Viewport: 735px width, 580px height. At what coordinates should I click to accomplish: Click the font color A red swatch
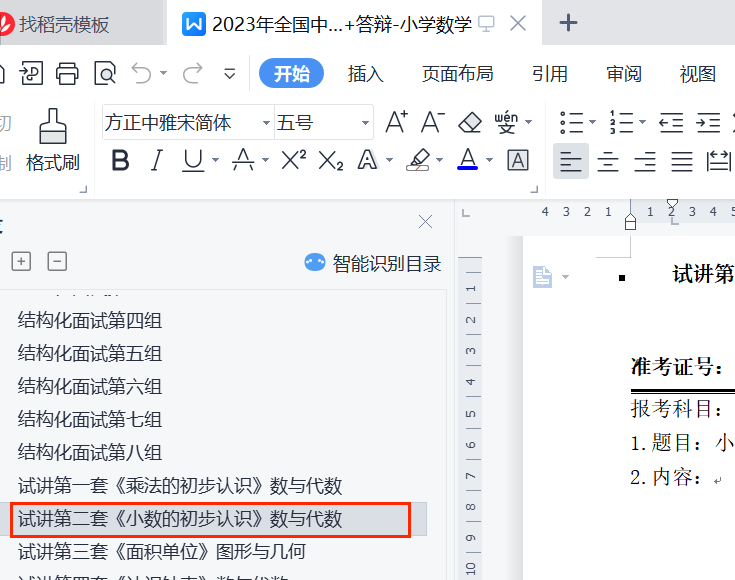click(467, 160)
